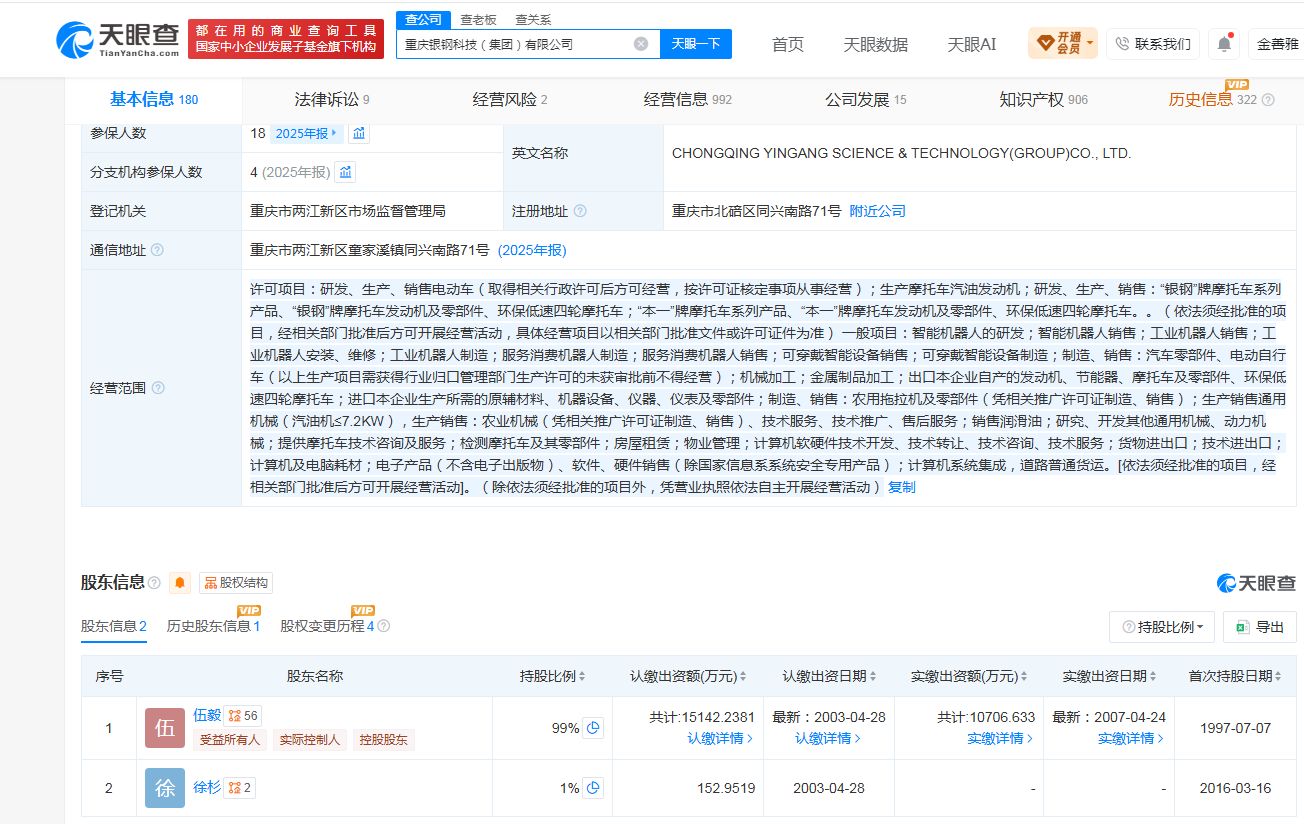Screen dimensions: 1304x824
Task: Click 附近公司 link
Action: (877, 211)
